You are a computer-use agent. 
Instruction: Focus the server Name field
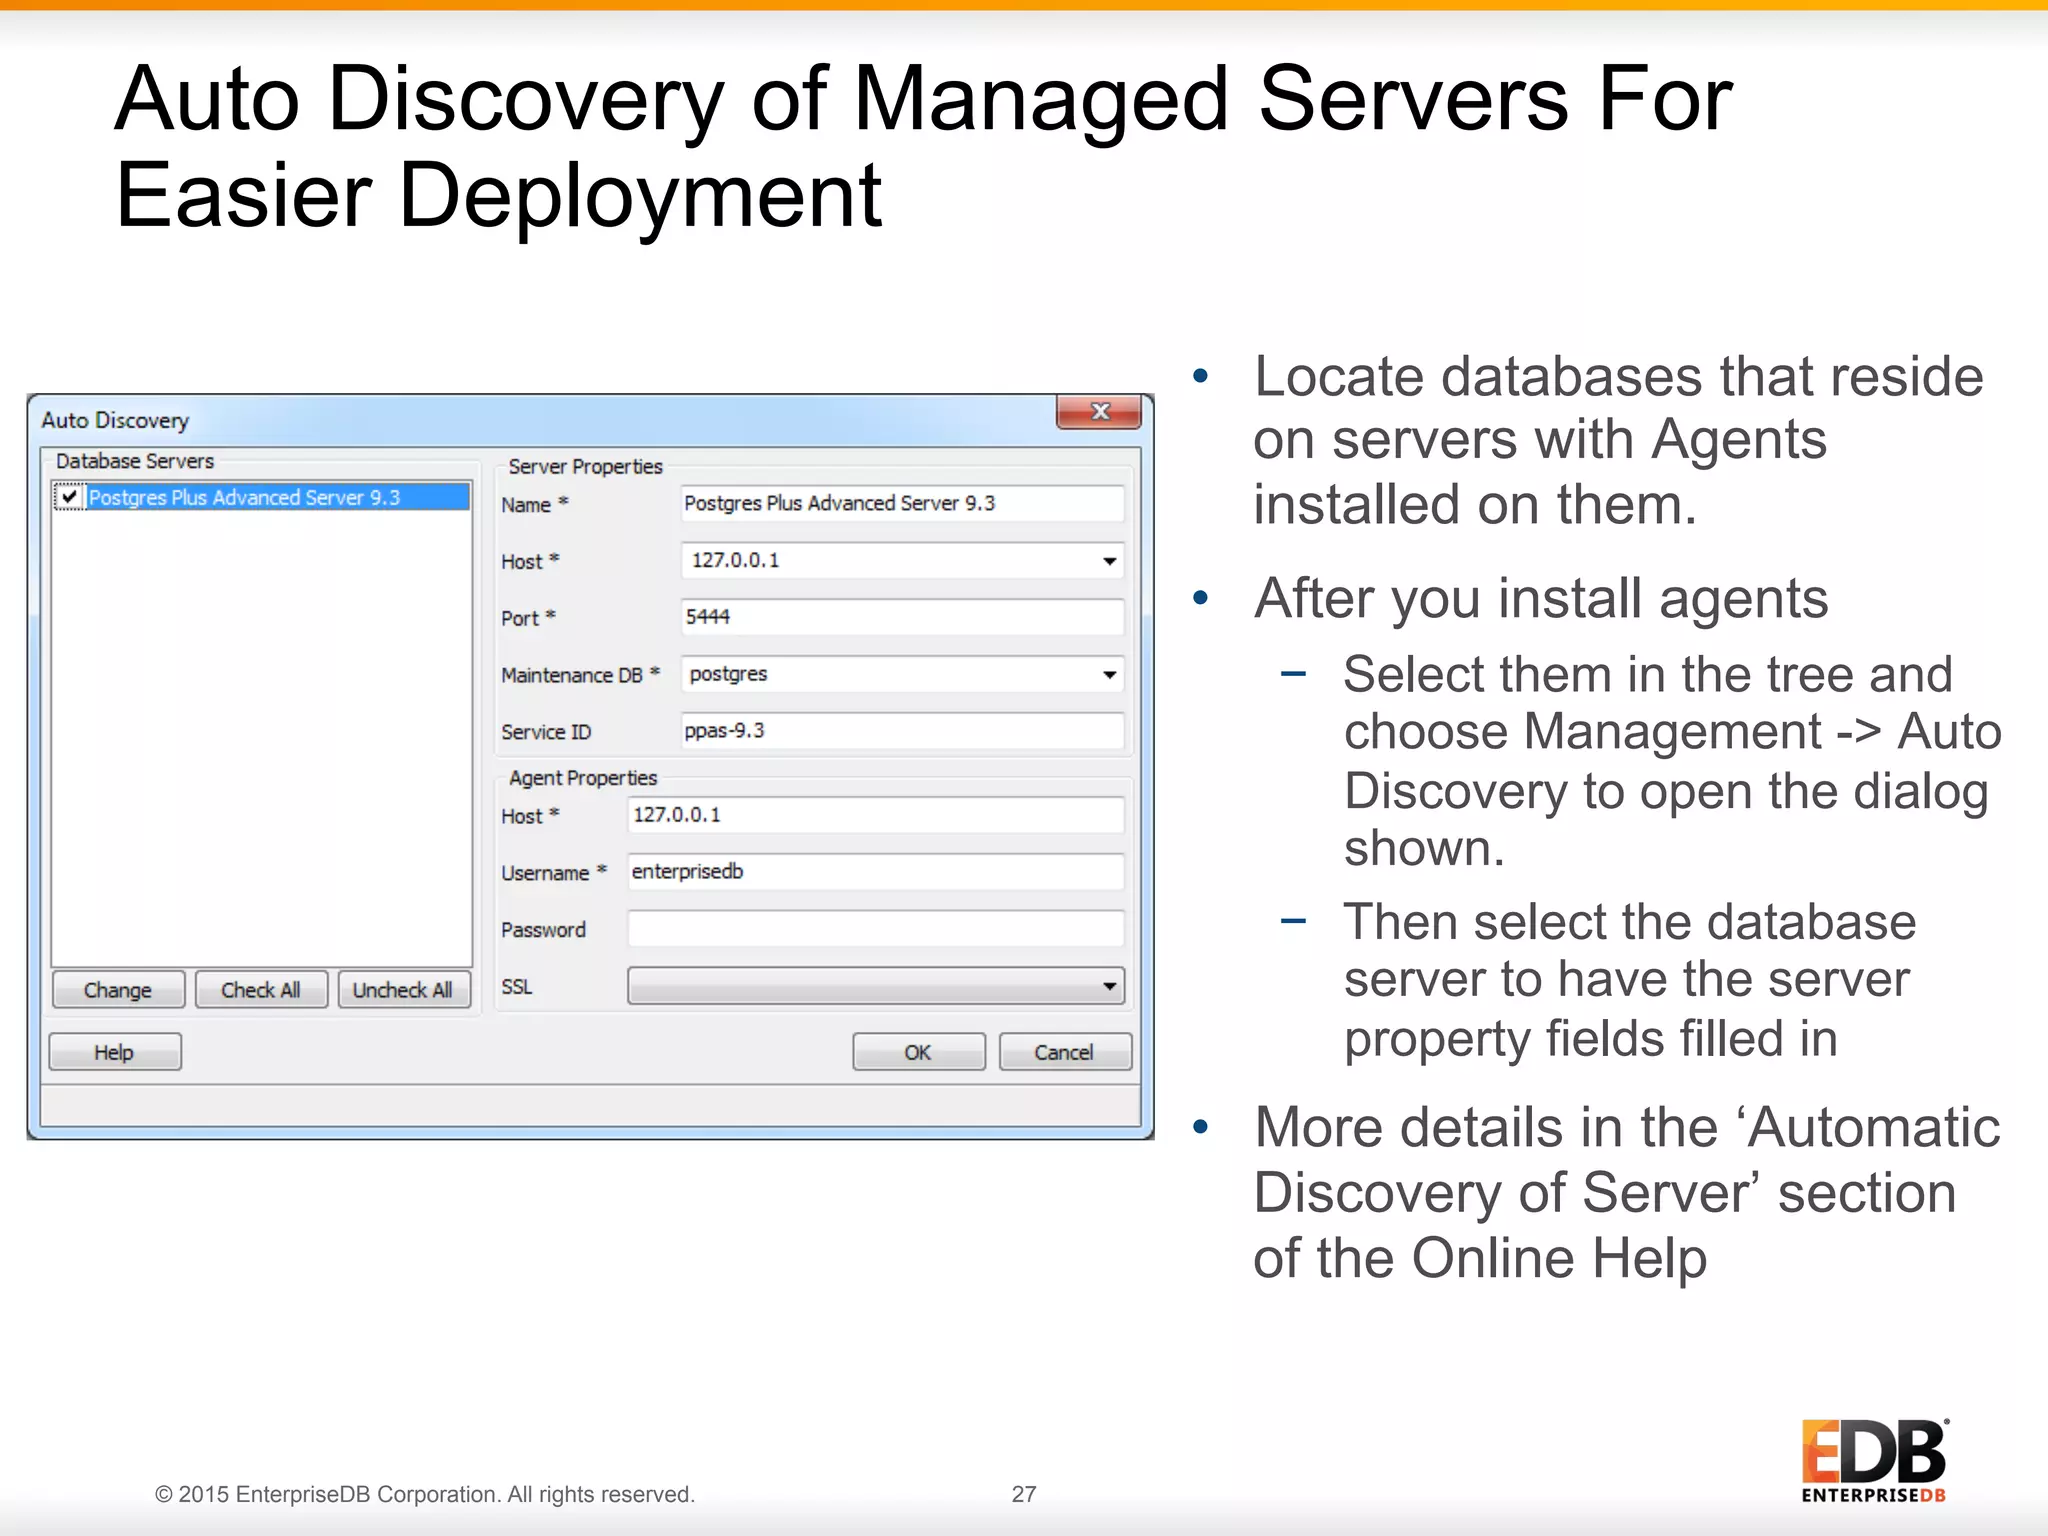pos(902,503)
